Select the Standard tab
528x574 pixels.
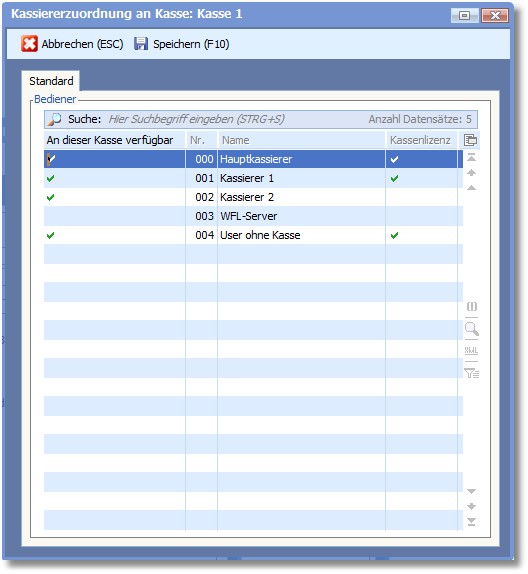[x=51, y=81]
